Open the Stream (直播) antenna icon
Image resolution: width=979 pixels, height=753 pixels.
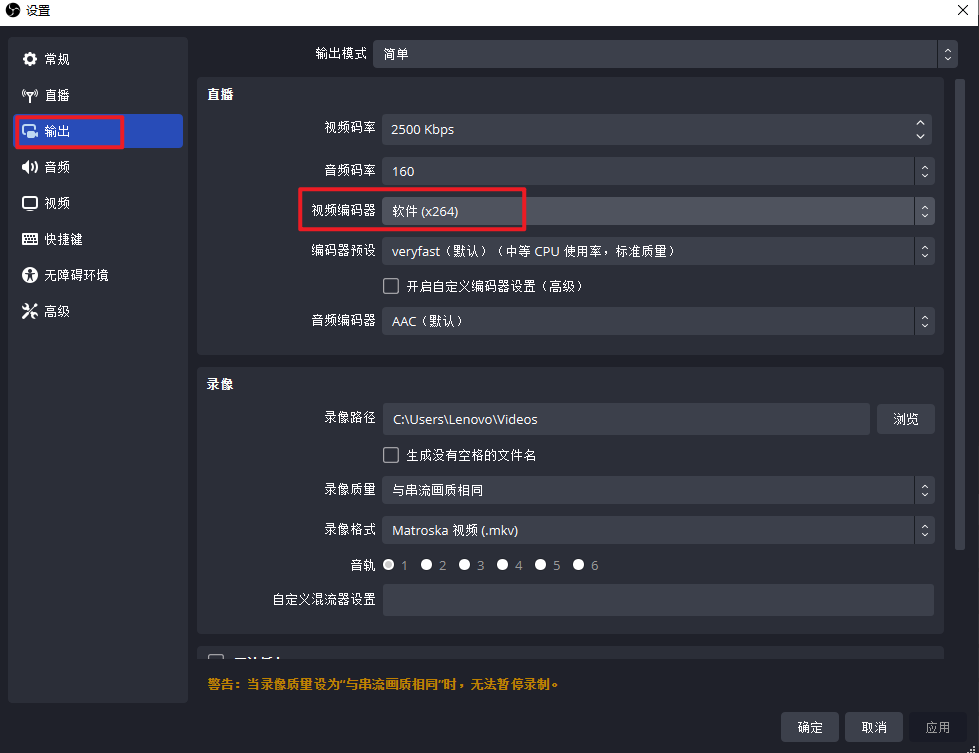[x=30, y=95]
